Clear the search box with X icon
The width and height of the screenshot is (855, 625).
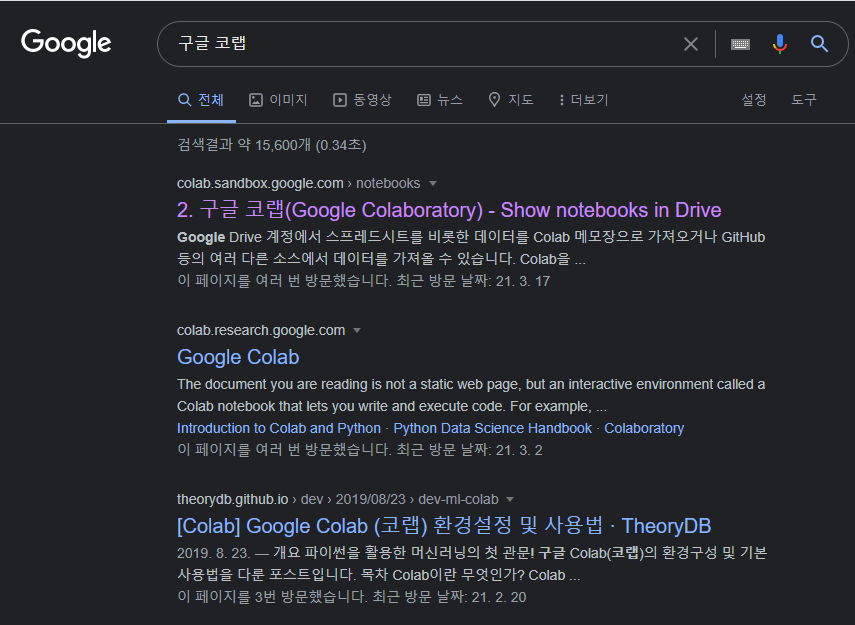click(x=691, y=44)
